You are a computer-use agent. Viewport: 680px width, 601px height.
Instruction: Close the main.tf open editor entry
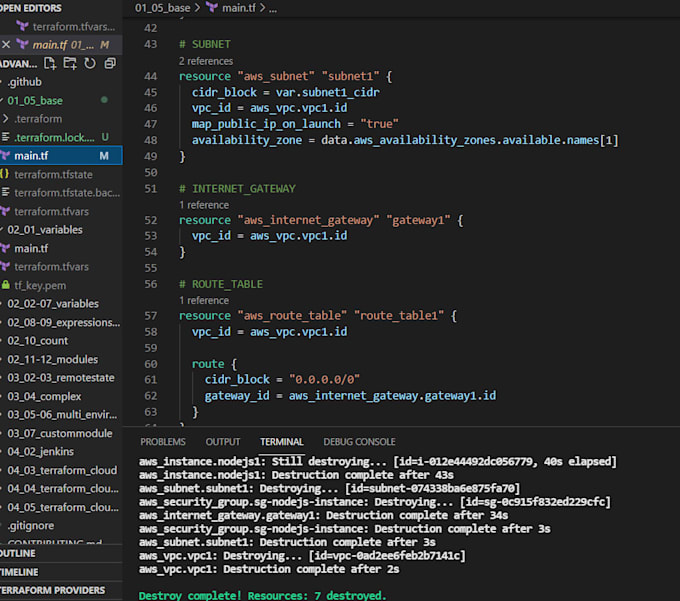(6, 45)
